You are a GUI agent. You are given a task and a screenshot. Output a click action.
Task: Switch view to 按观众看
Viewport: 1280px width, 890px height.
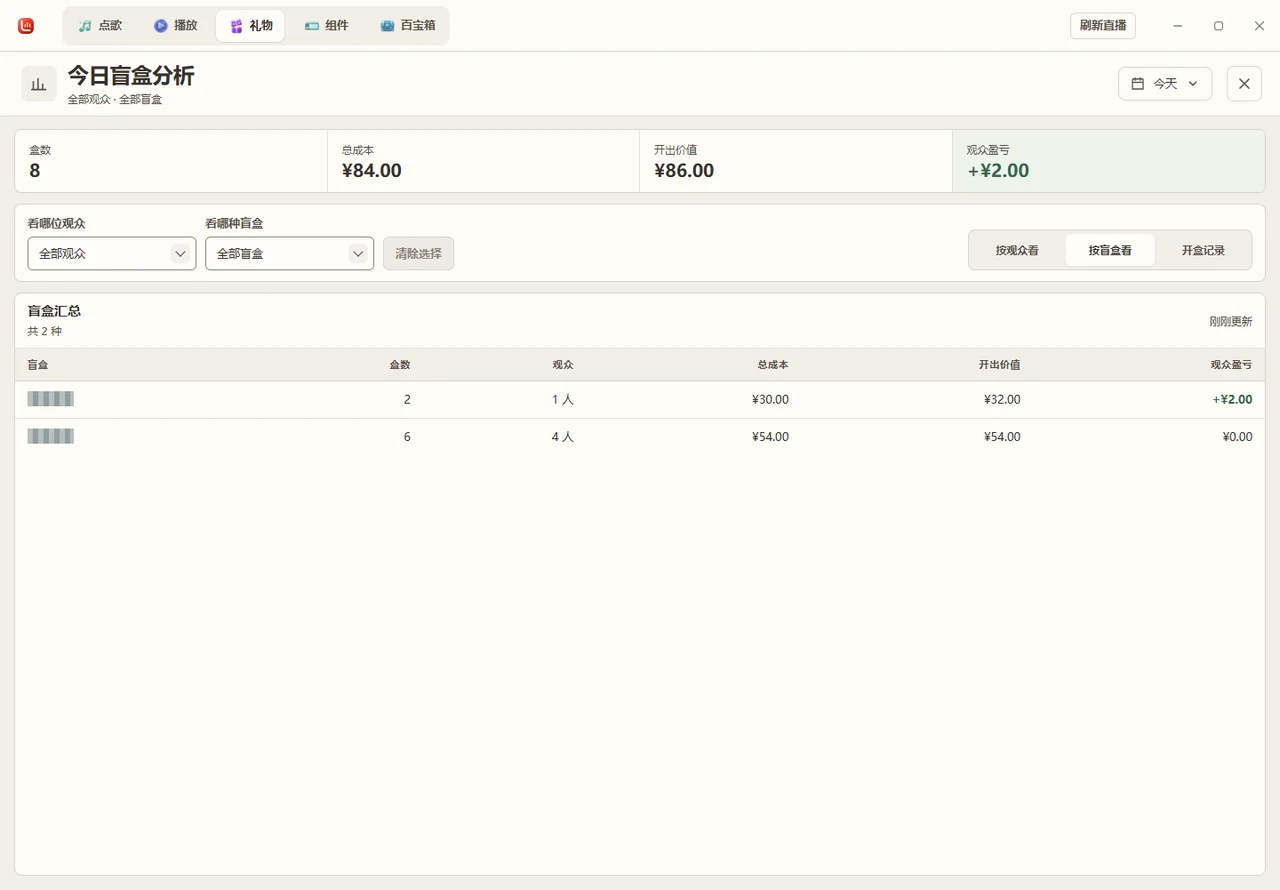[1017, 251]
